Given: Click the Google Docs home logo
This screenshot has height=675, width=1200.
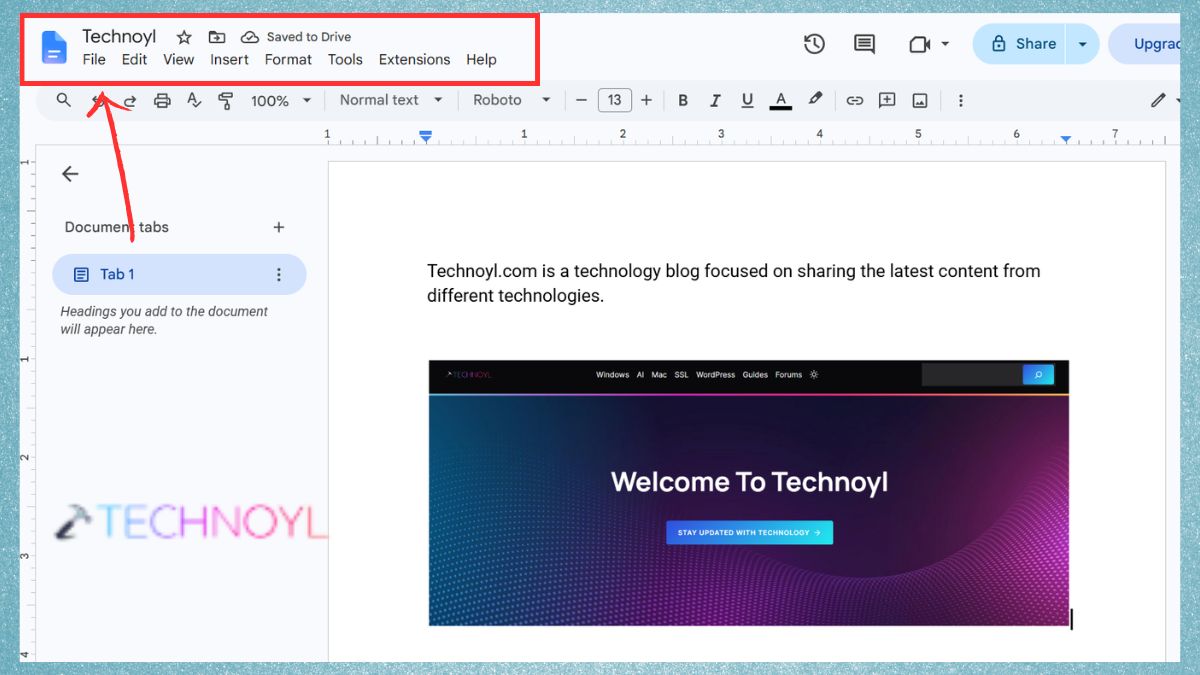Looking at the screenshot, I should [x=53, y=47].
